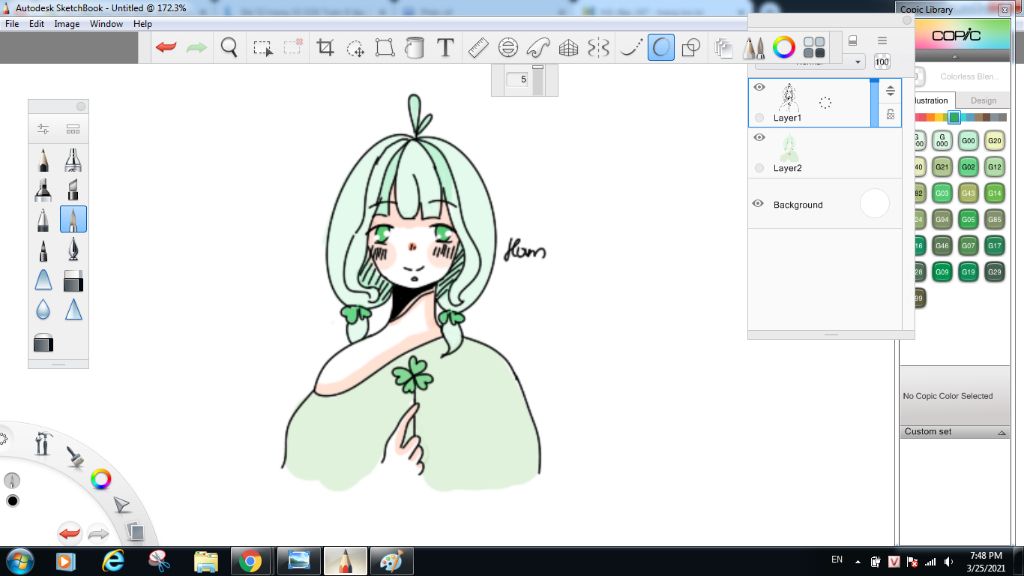Pick the G20 Copic color swatch
This screenshot has height=576, width=1024.
[x=995, y=140]
